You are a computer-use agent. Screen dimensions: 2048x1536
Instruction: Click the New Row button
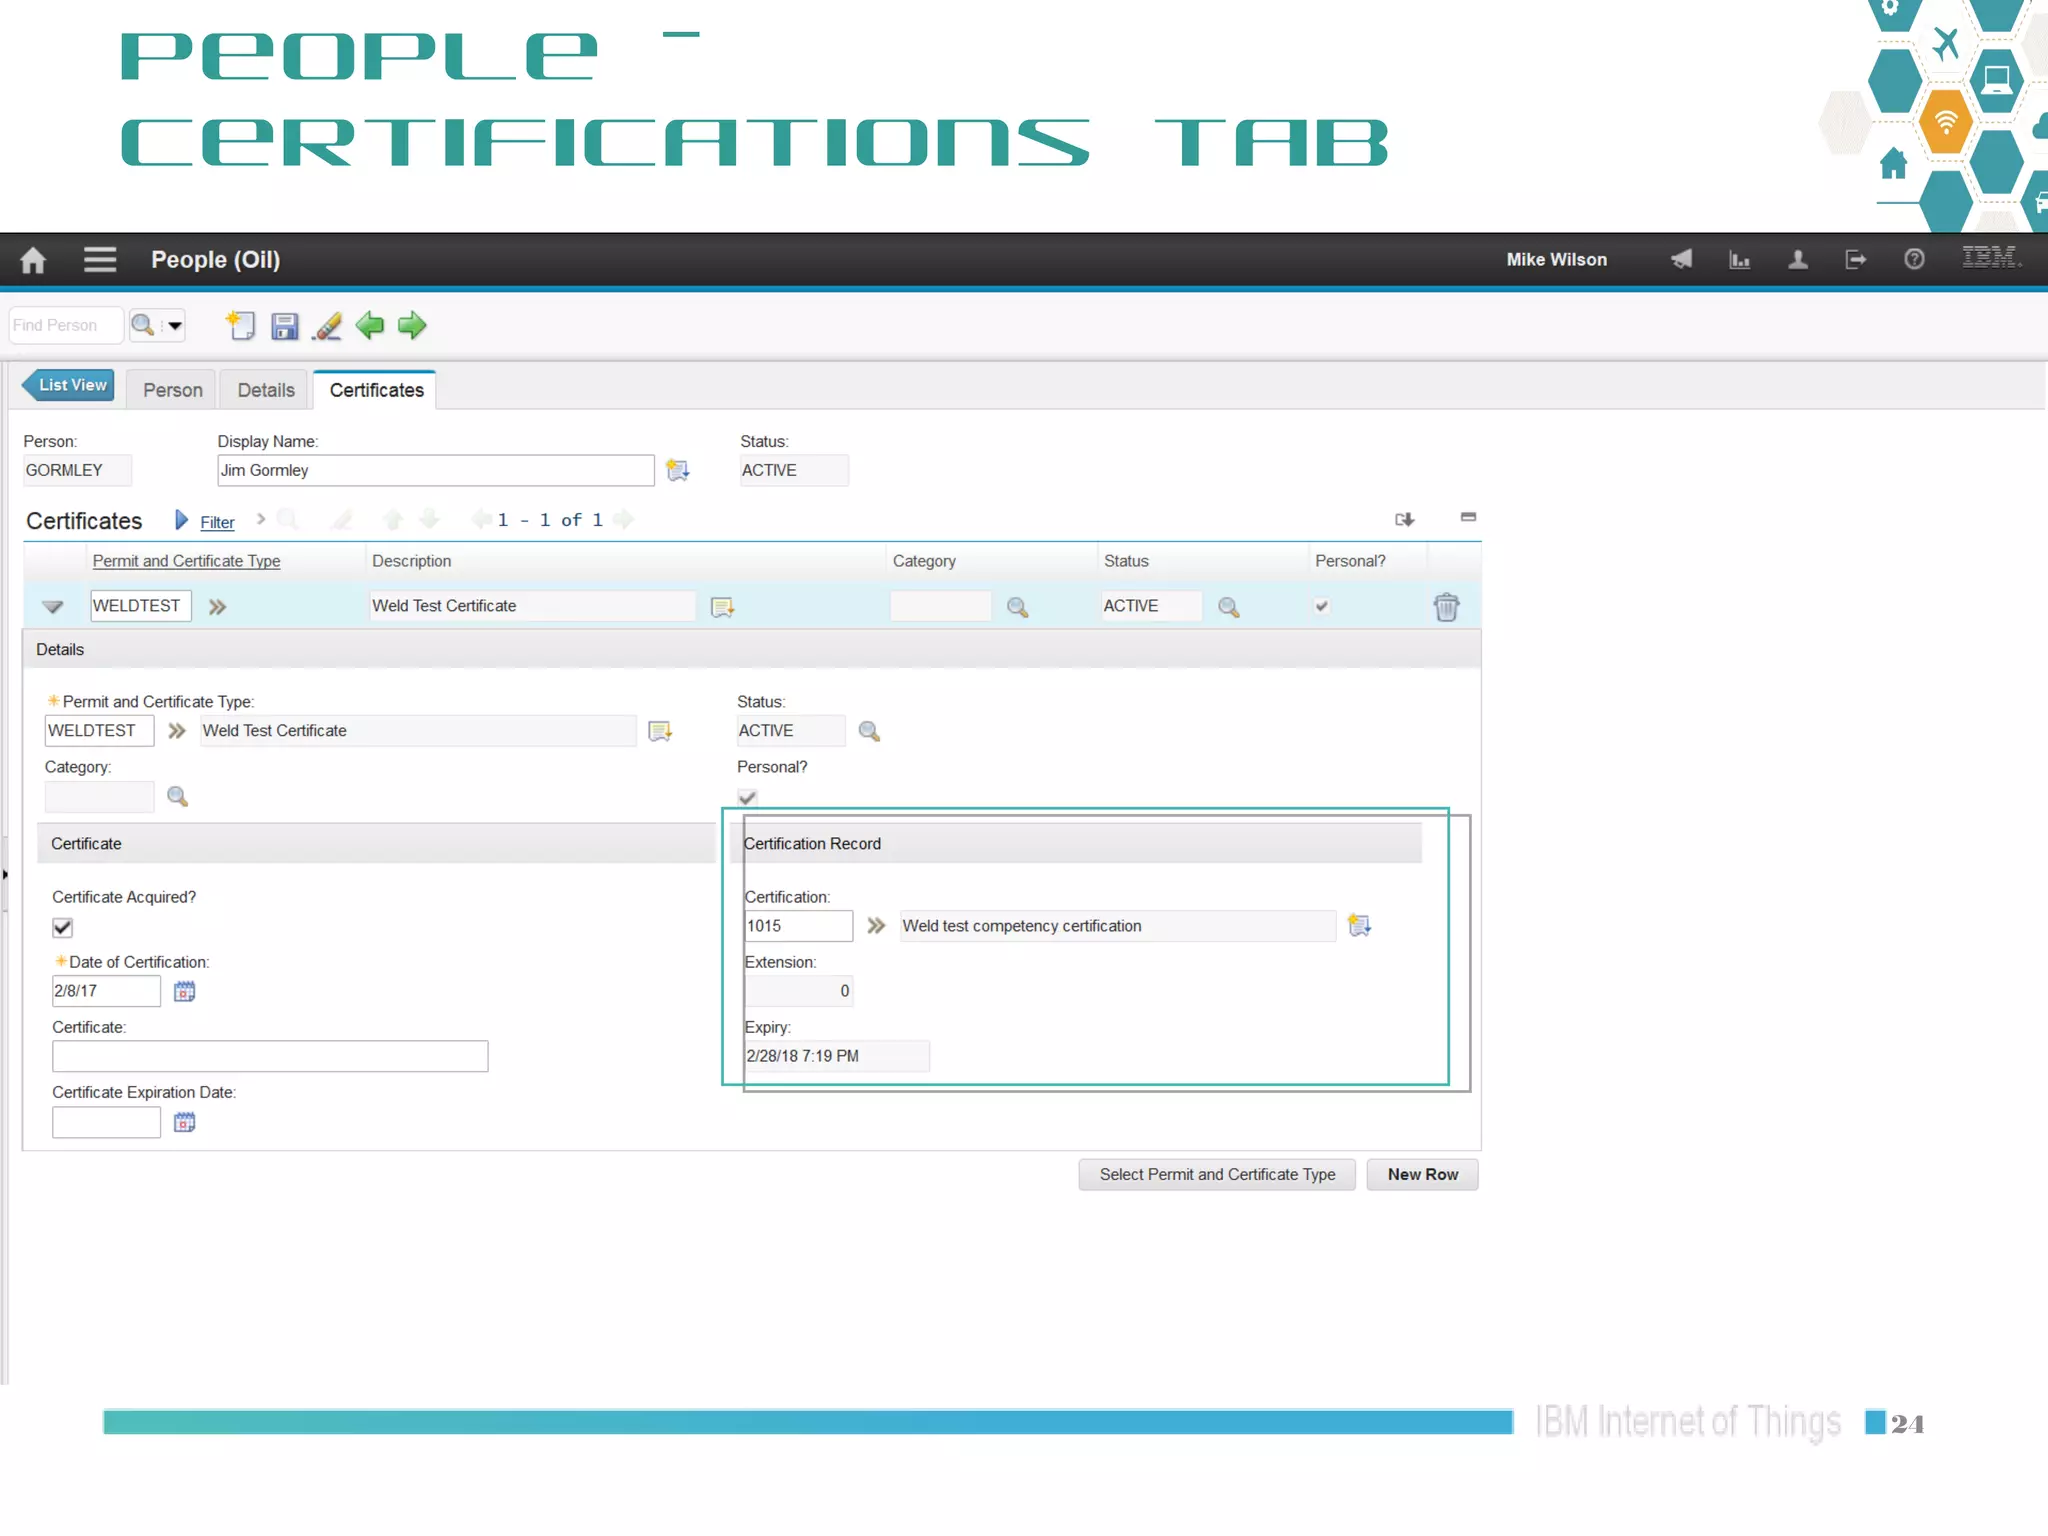click(1422, 1174)
